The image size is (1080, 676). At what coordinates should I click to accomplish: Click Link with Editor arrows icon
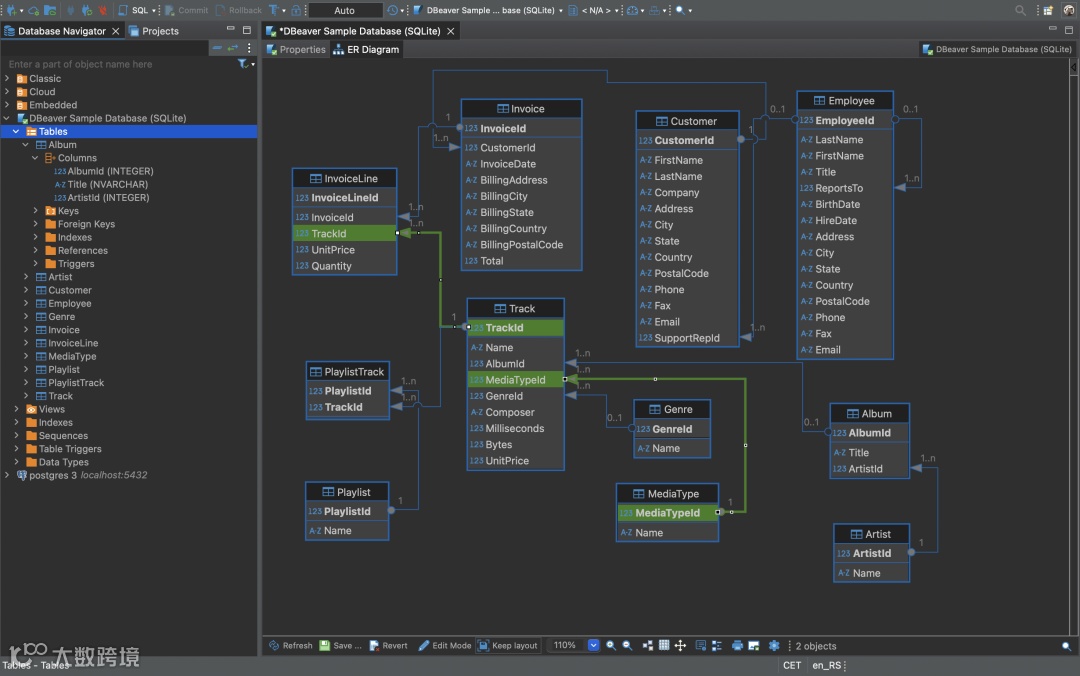(233, 48)
